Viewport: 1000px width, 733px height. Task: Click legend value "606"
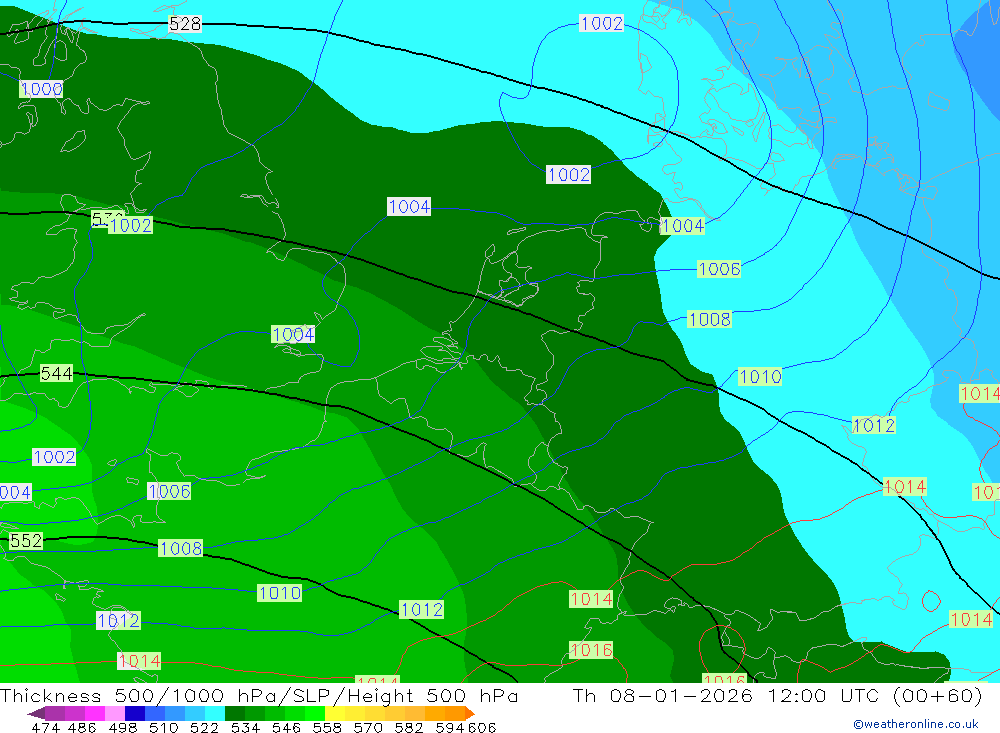point(482,728)
